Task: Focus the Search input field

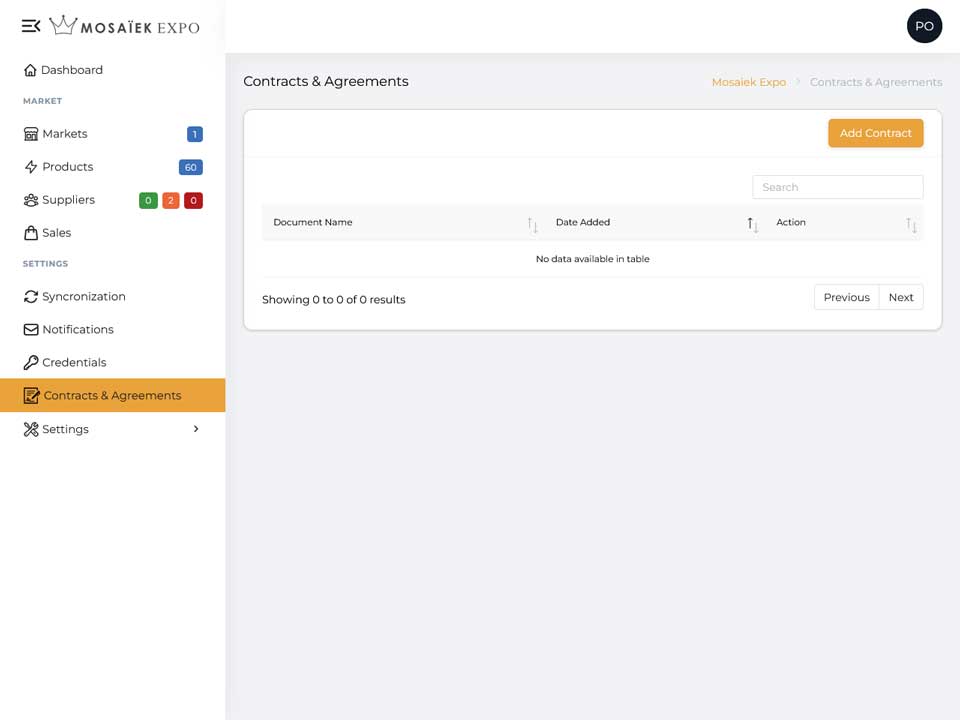Action: [x=838, y=187]
